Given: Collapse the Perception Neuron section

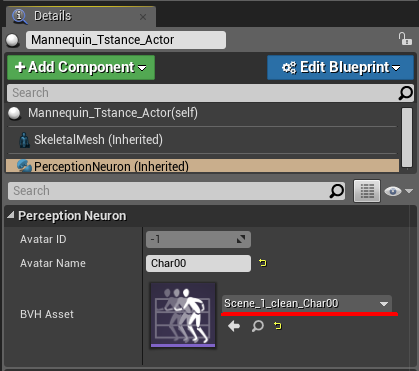Looking at the screenshot, I should click(x=11, y=215).
